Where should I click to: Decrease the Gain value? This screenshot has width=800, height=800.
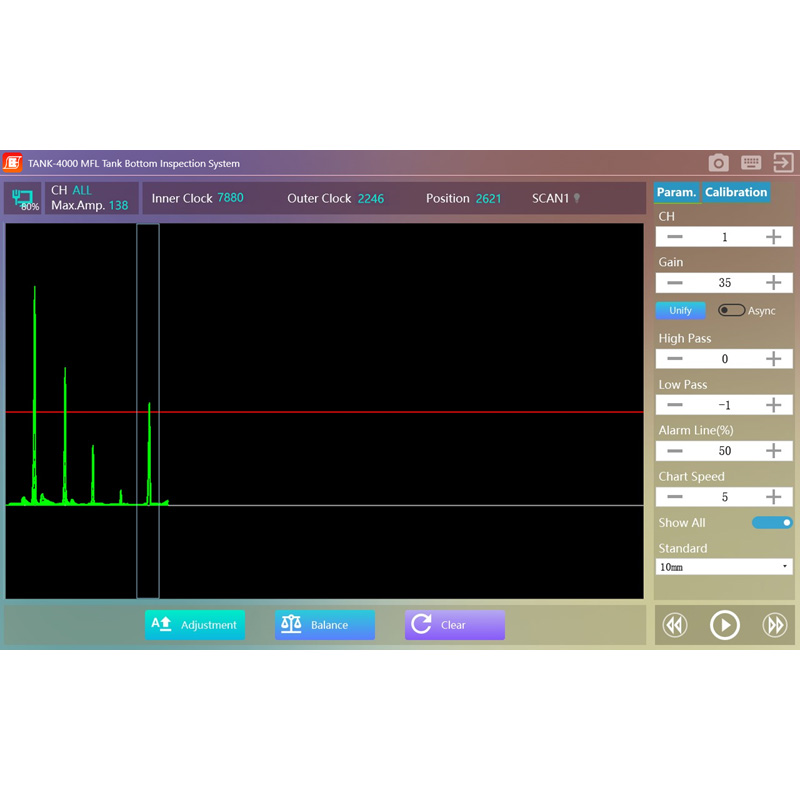click(674, 283)
